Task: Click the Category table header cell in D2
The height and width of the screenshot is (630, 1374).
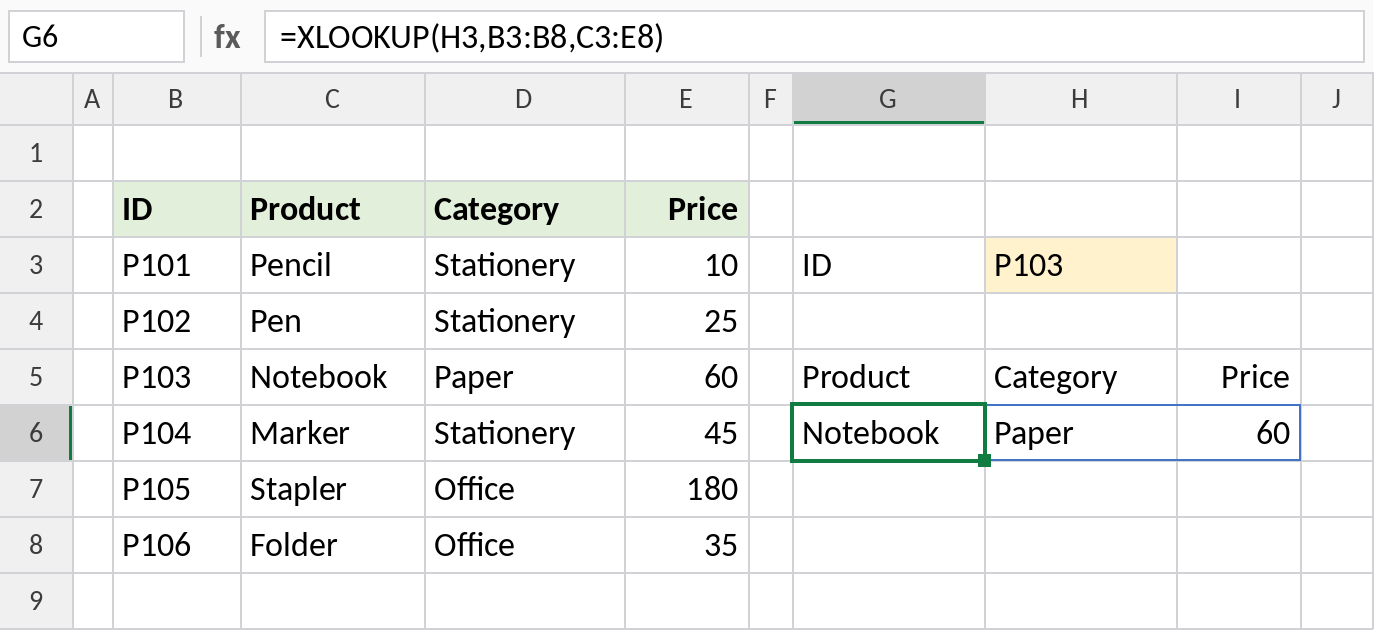Action: (x=525, y=209)
